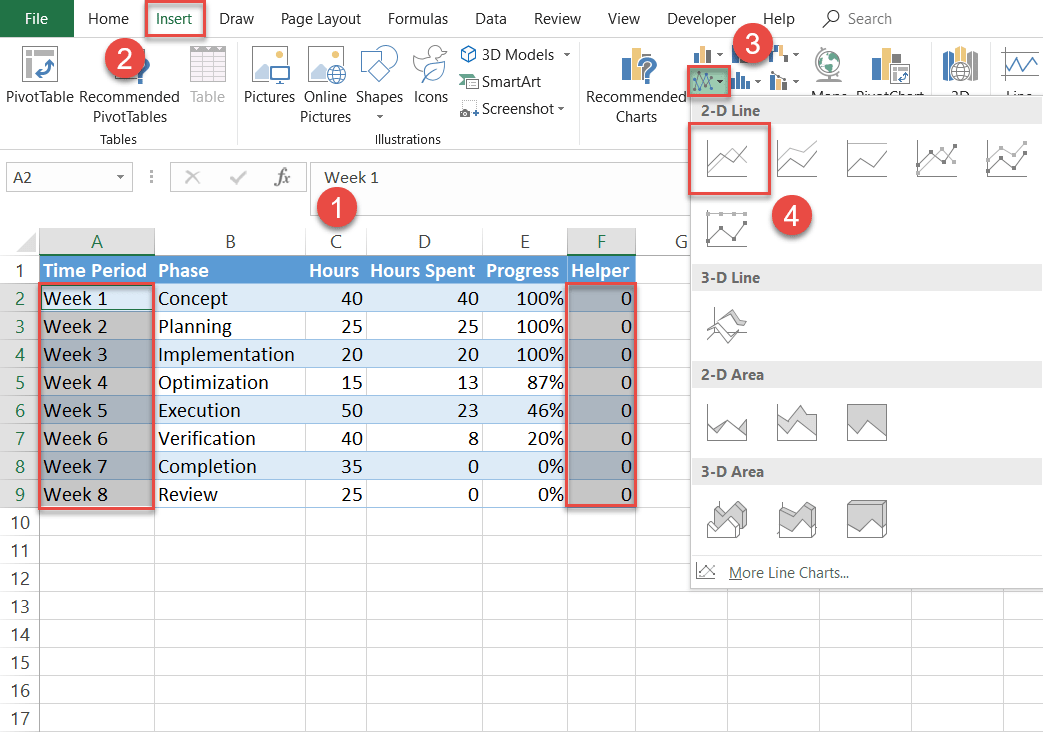Expand the Screenshot dropdown
The width and height of the screenshot is (1043, 732).
[x=561, y=108]
